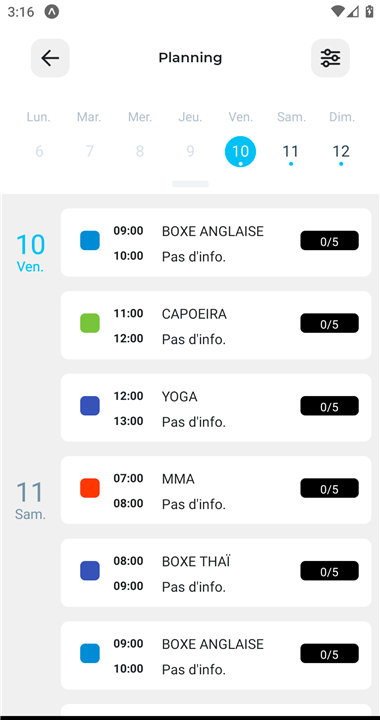Viewport: 380px width, 720px height.
Task: Open the 0/5 badge for MMA
Action: [330, 488]
